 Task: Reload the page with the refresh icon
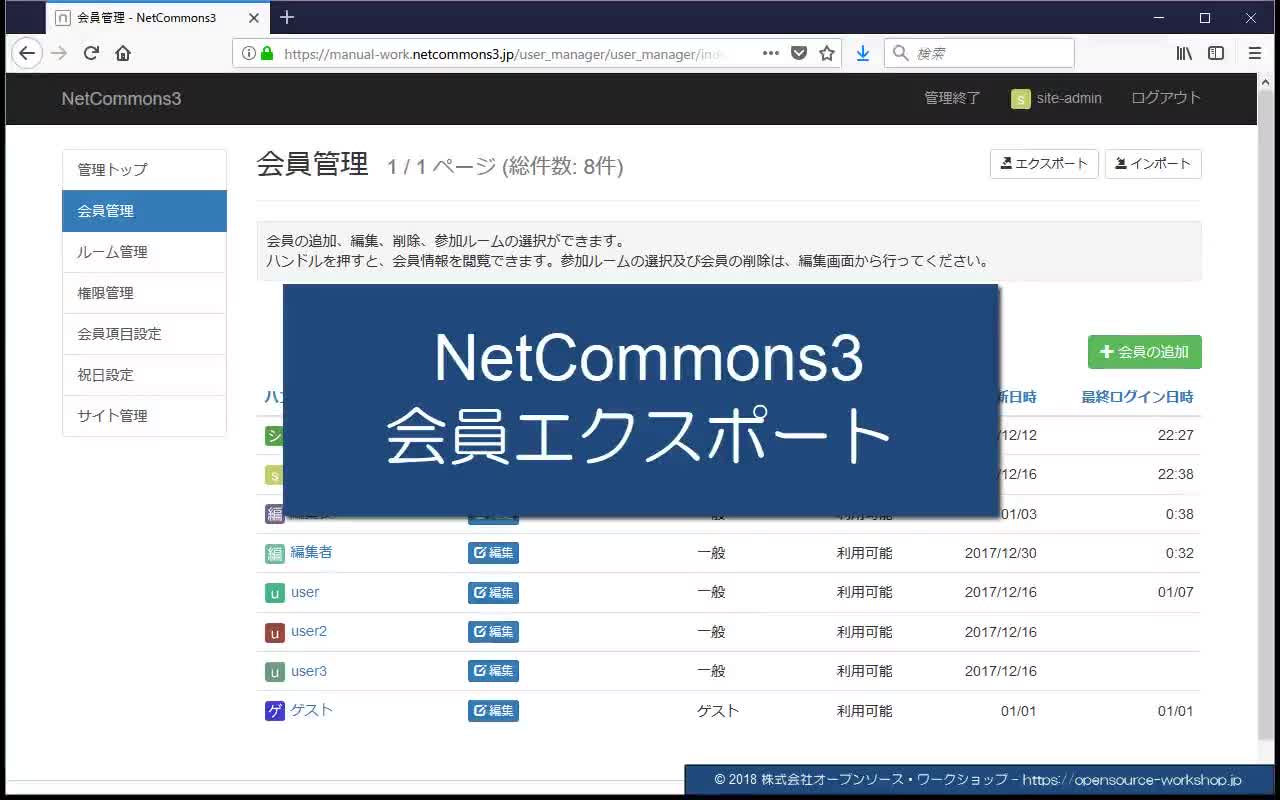tap(91, 54)
